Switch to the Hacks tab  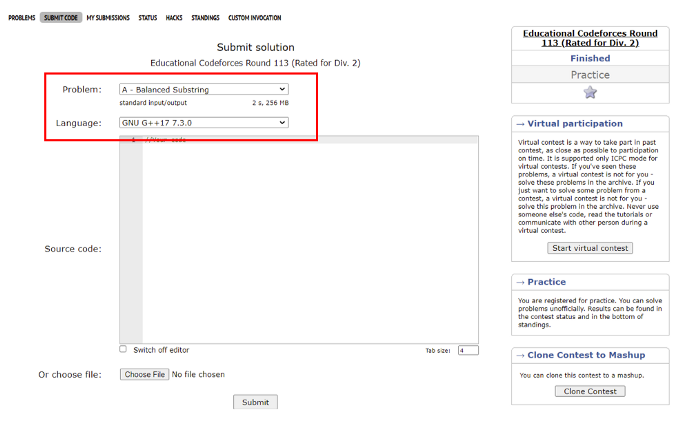click(x=174, y=18)
